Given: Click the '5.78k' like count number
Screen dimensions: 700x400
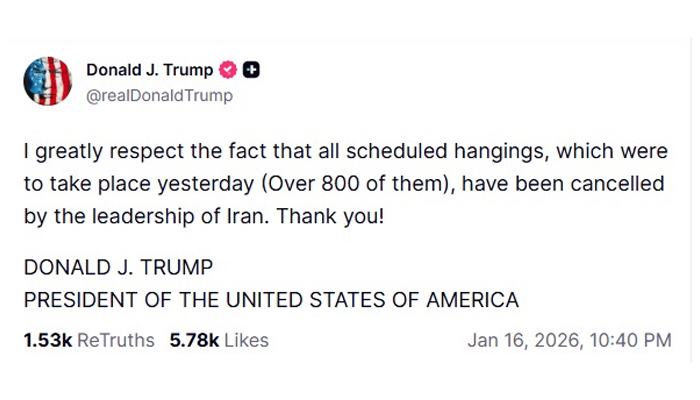Looking at the screenshot, I should coord(194,340).
